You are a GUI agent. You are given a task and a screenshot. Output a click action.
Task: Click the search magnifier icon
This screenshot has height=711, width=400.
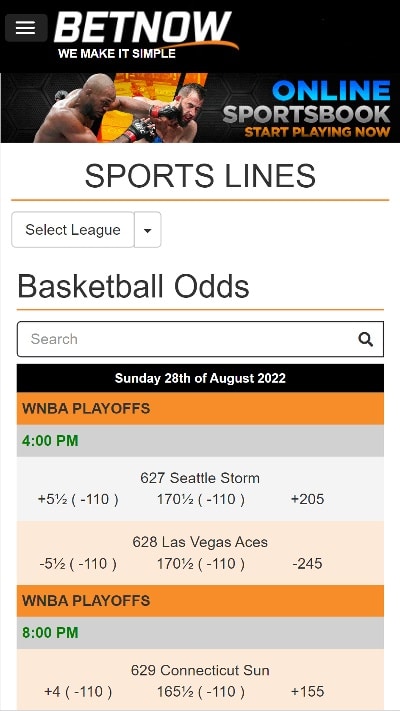[x=366, y=339]
